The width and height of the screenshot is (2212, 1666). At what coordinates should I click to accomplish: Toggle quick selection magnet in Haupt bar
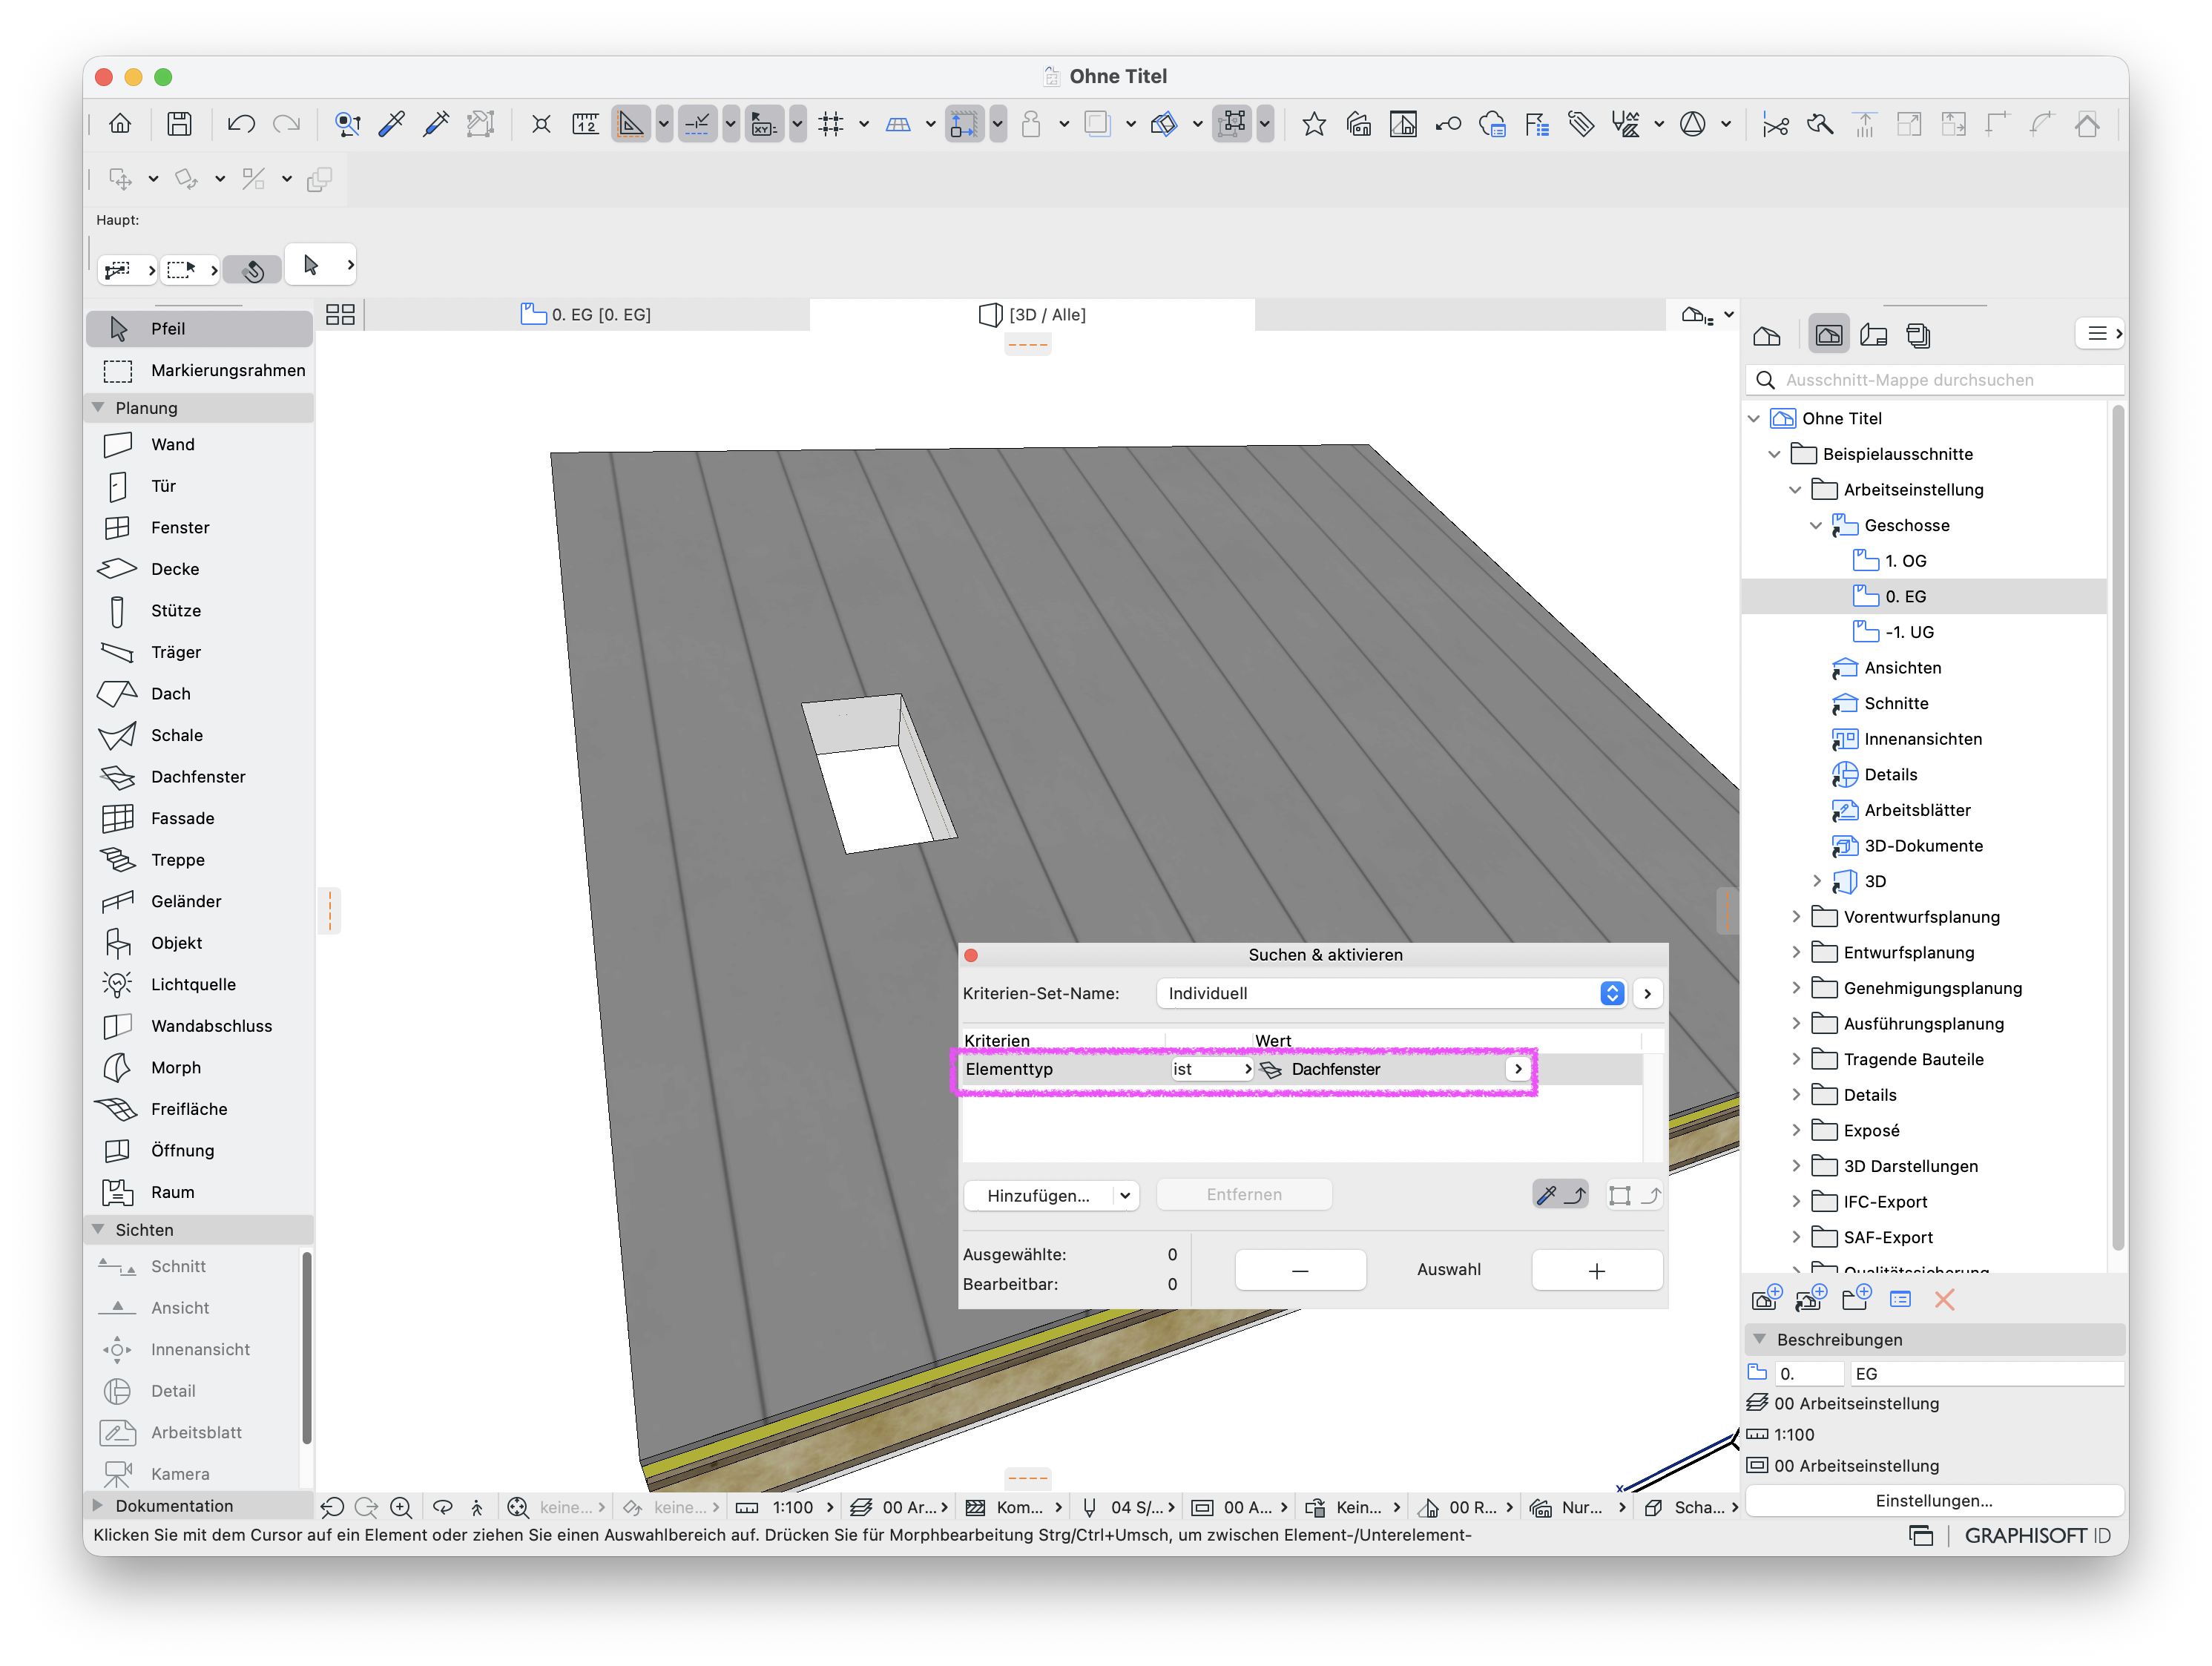pos(252,269)
